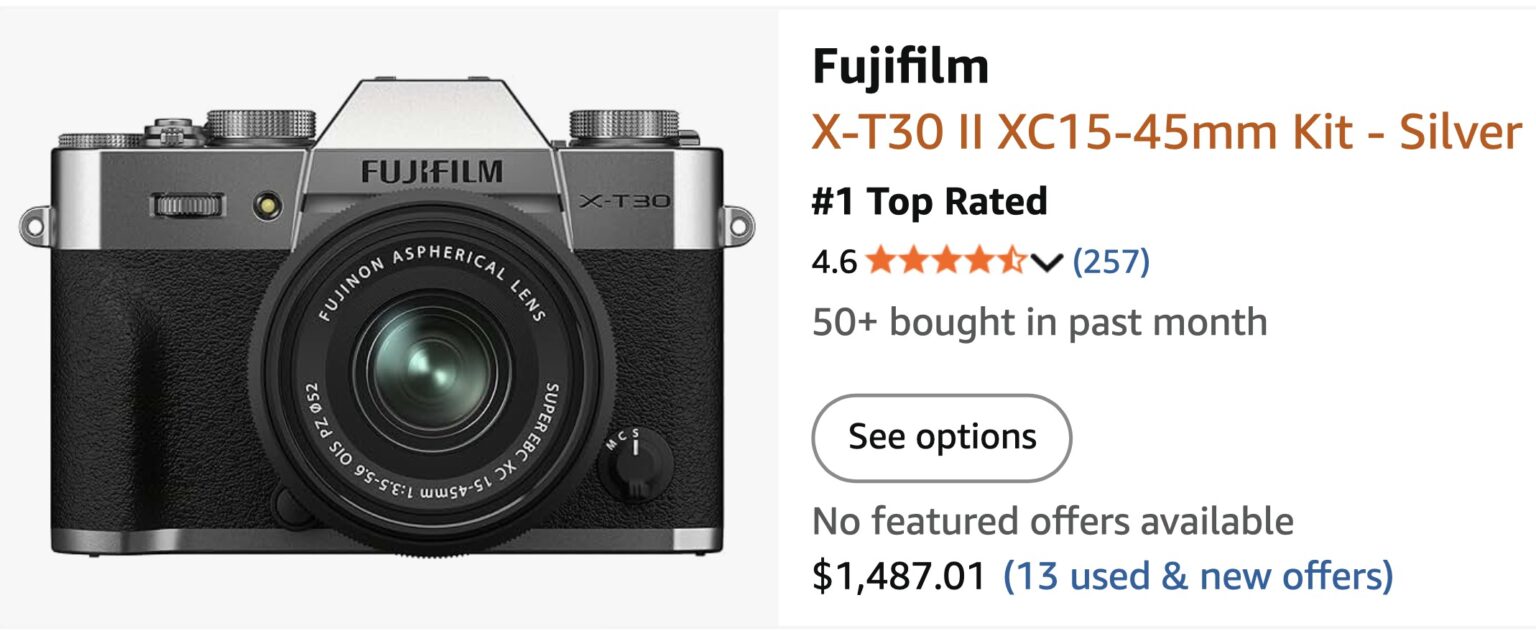Click the Fujifilm brand name heading
The width and height of the screenshot is (1536, 631).
(900, 67)
